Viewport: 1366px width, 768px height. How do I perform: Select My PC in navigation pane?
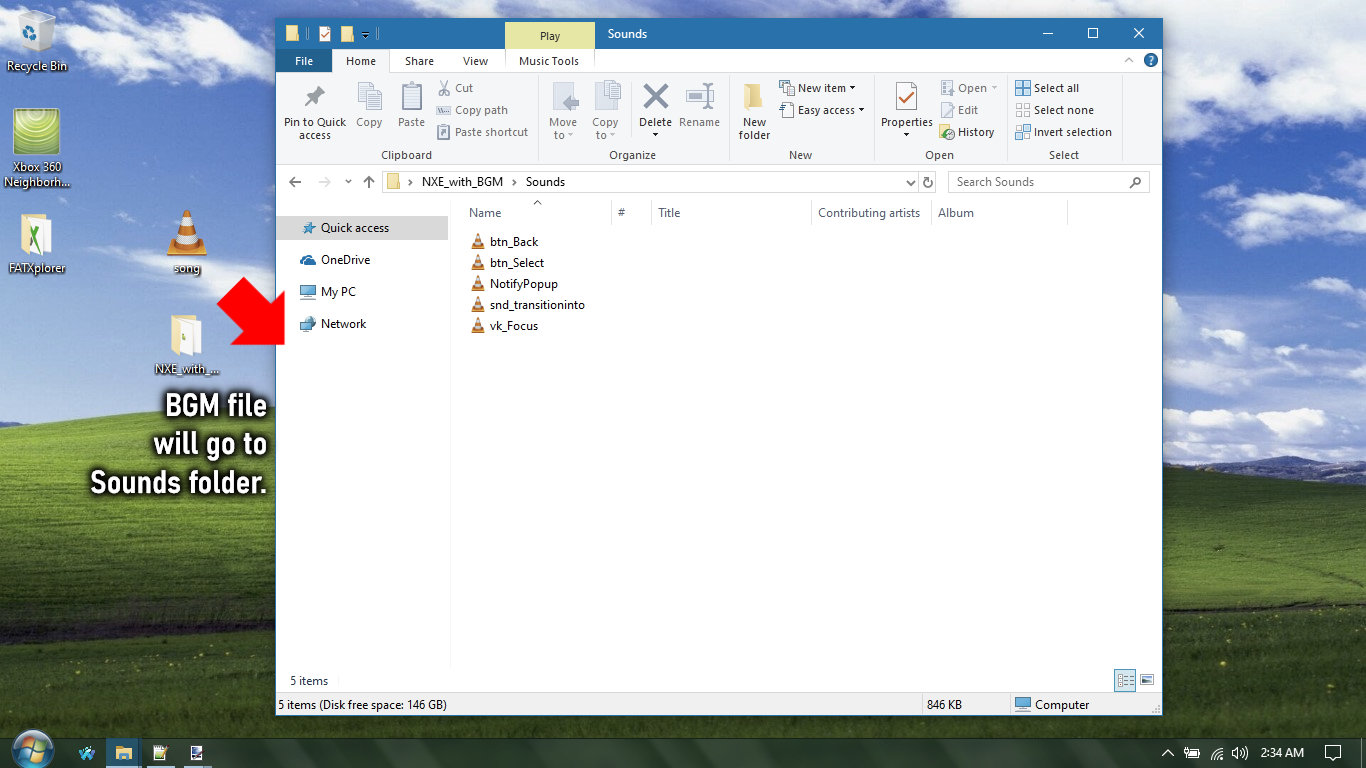[x=362, y=292]
